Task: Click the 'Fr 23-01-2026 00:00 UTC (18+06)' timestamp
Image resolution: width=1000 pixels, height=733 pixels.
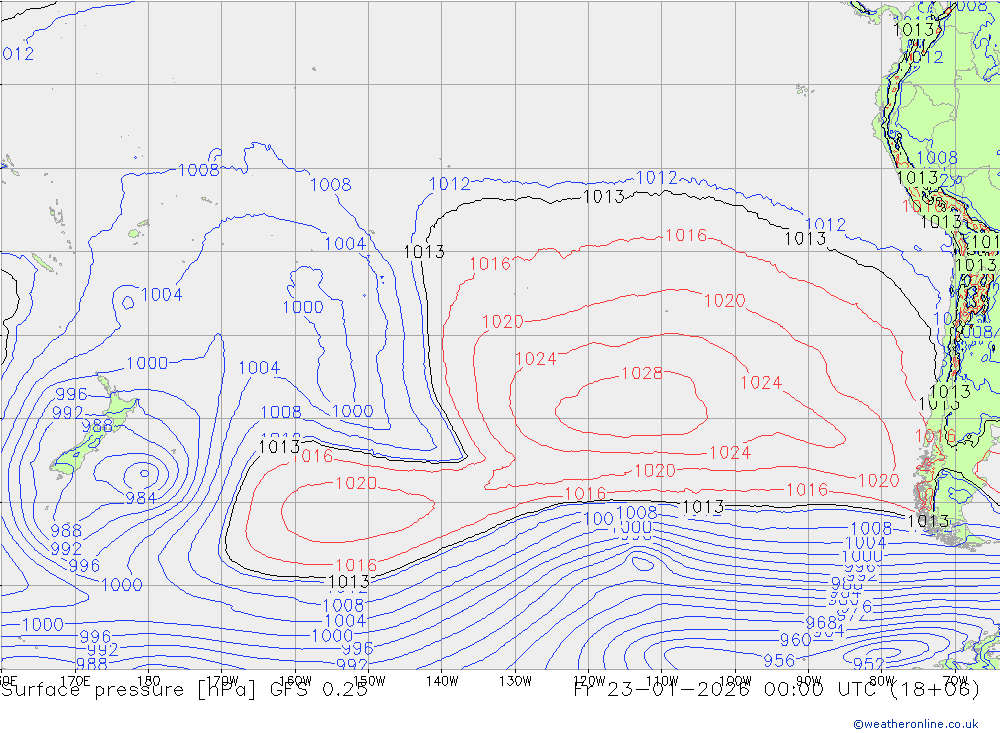Action: 777,690
